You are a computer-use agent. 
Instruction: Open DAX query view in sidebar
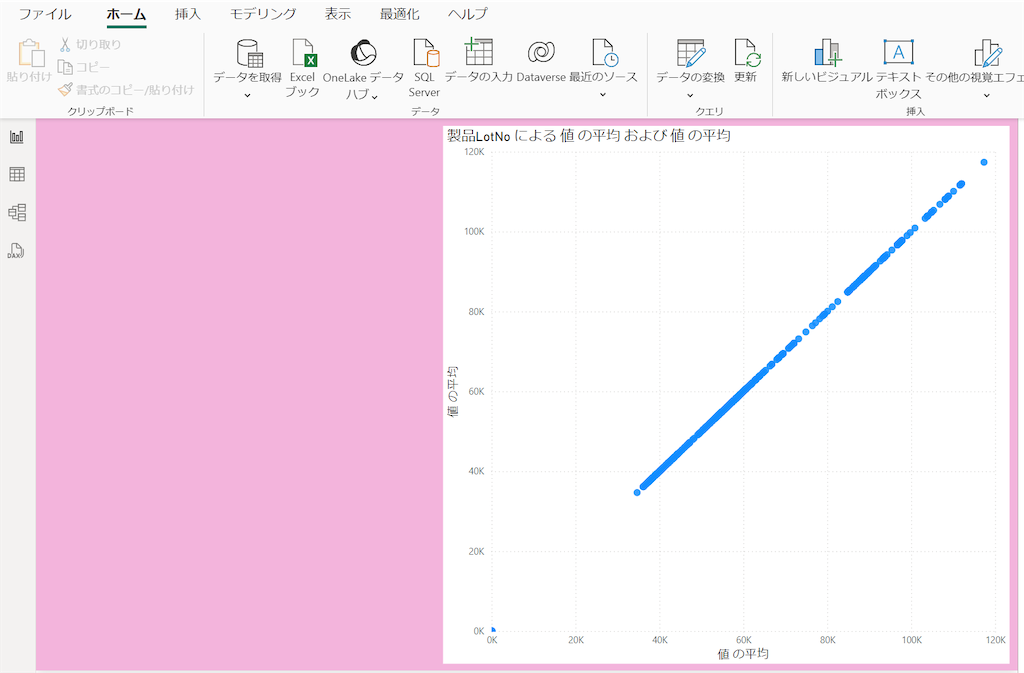16,250
